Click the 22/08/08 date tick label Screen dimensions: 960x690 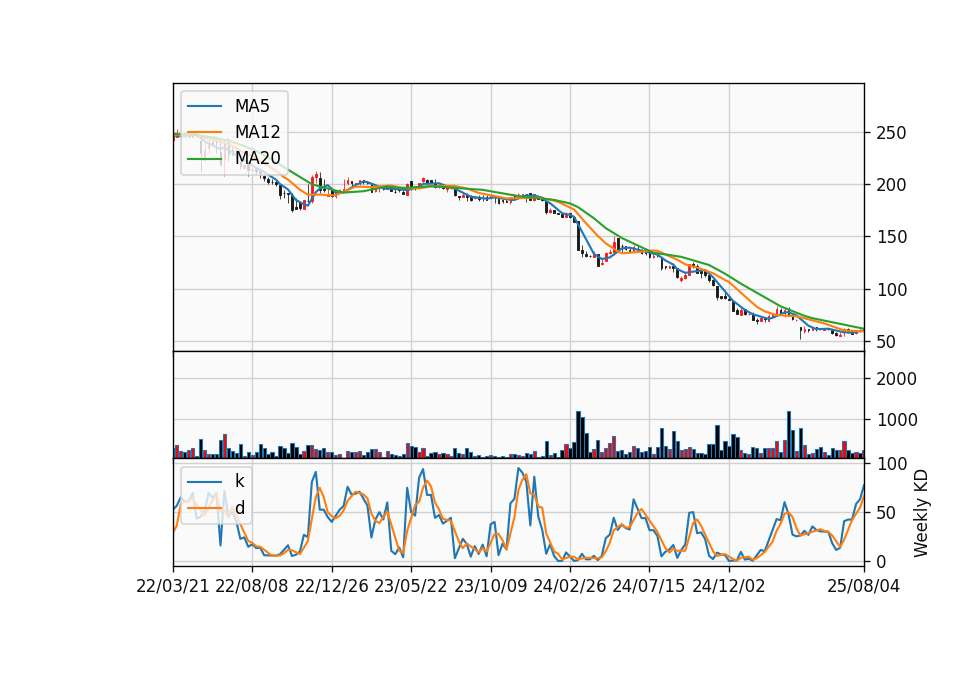click(x=252, y=586)
